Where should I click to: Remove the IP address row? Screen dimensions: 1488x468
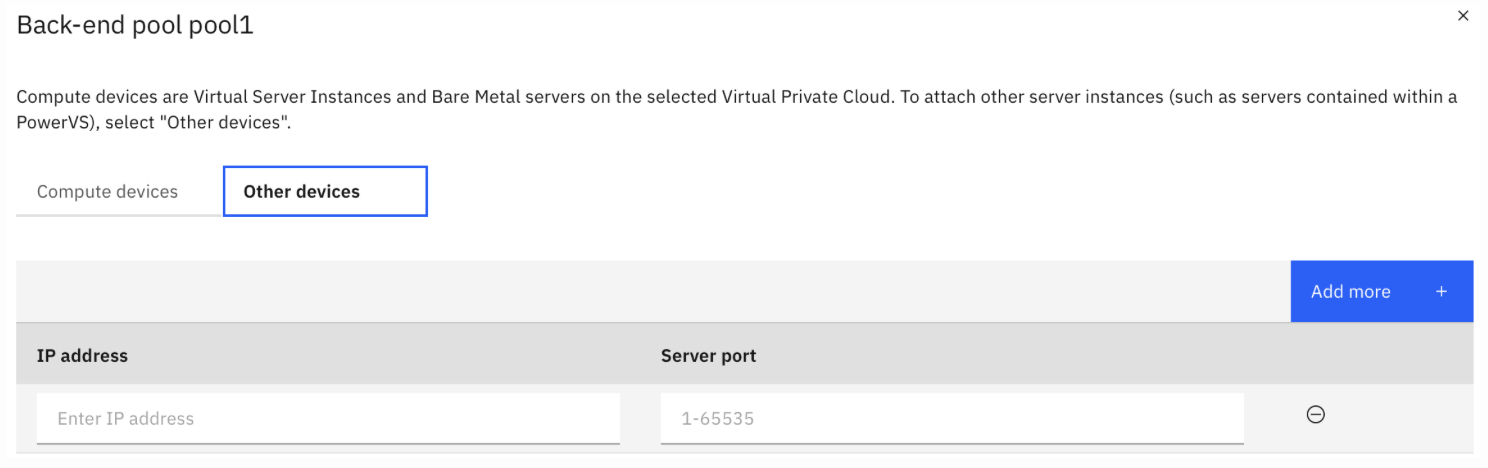1316,415
